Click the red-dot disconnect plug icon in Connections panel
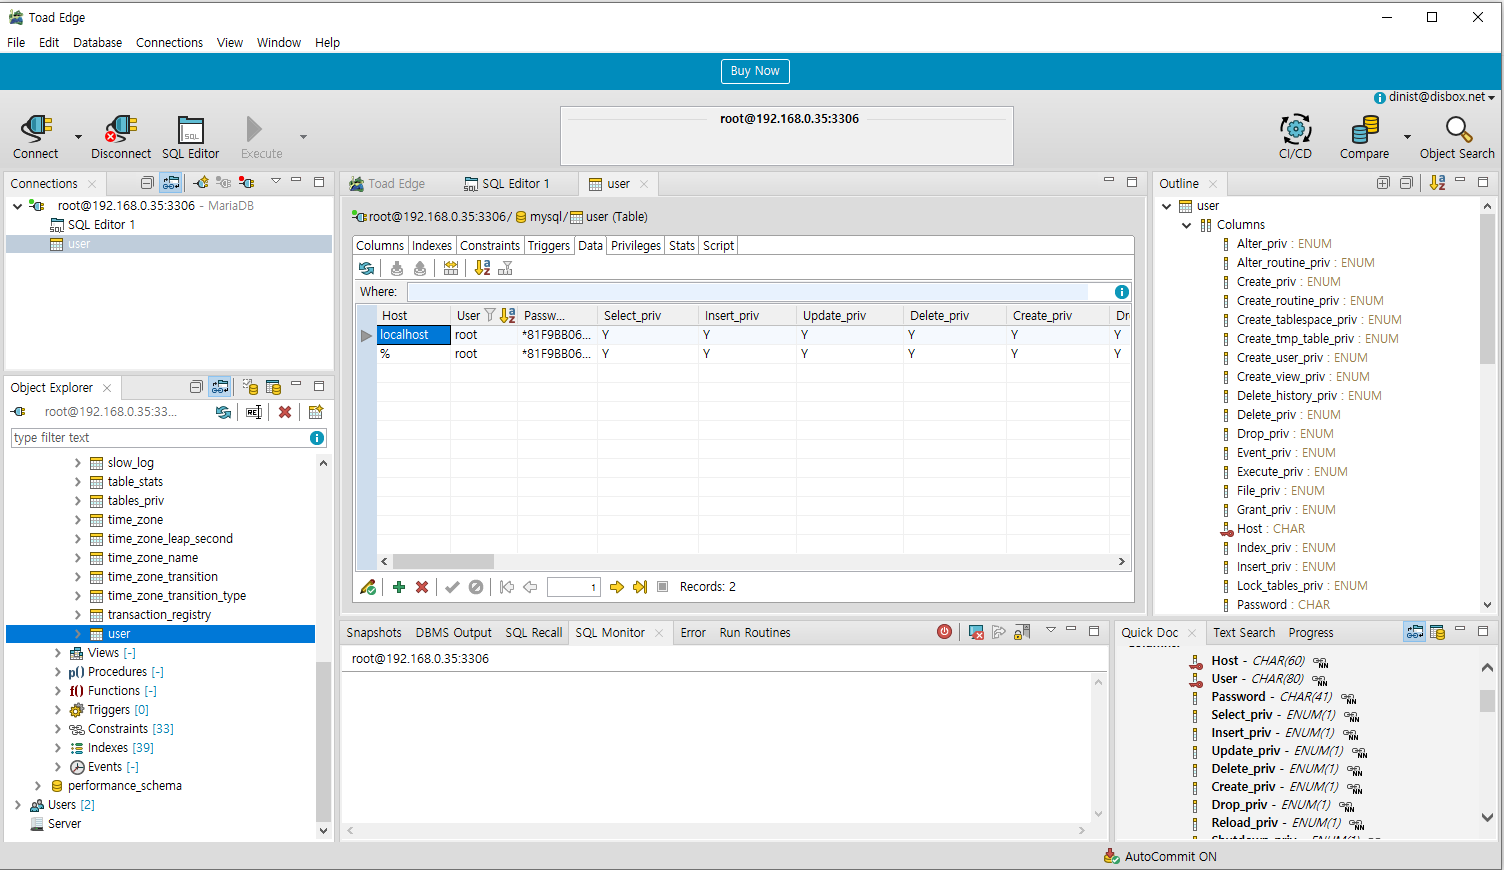The width and height of the screenshot is (1504, 870). (246, 183)
